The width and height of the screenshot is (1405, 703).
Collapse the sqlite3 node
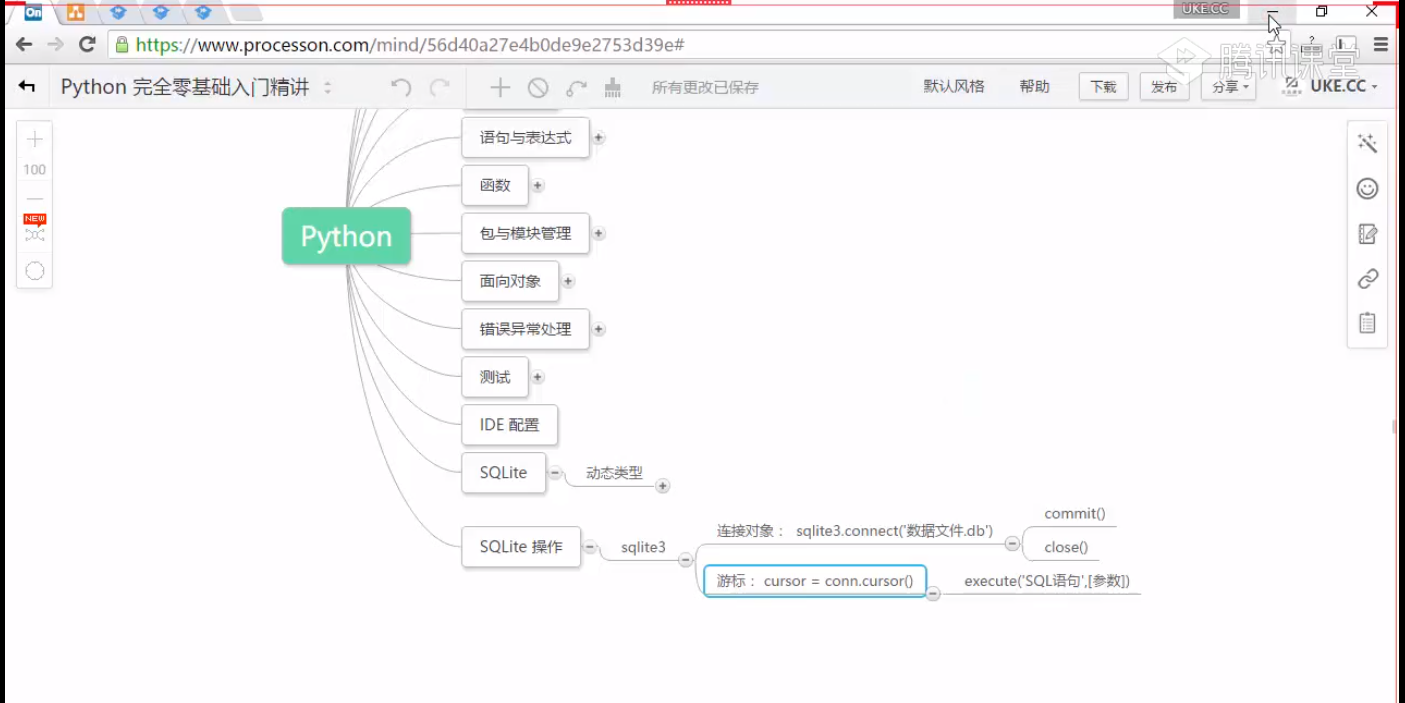coord(685,560)
